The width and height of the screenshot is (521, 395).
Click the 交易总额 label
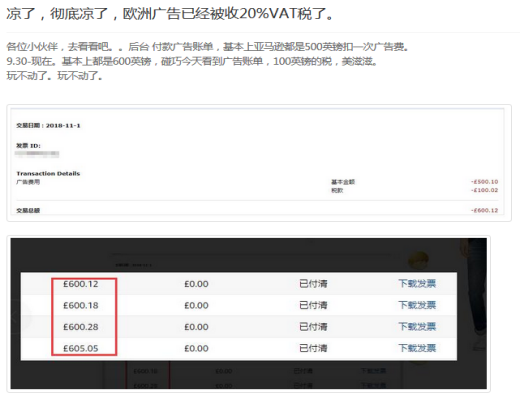(x=28, y=210)
